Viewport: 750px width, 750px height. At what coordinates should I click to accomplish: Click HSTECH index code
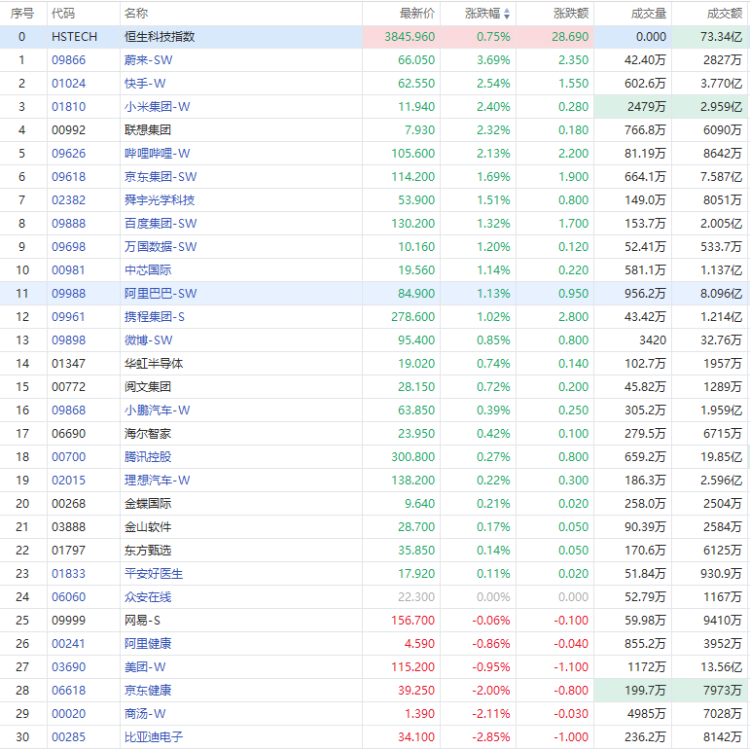(x=74, y=37)
